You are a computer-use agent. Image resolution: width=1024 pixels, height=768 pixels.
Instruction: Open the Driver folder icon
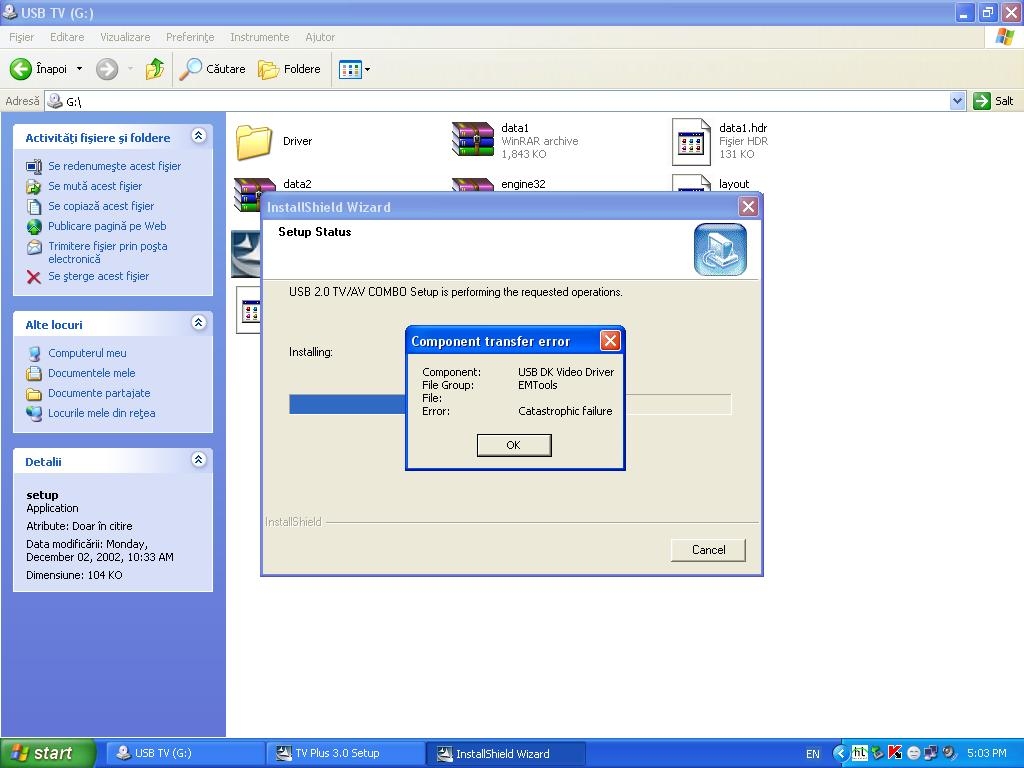tap(254, 140)
